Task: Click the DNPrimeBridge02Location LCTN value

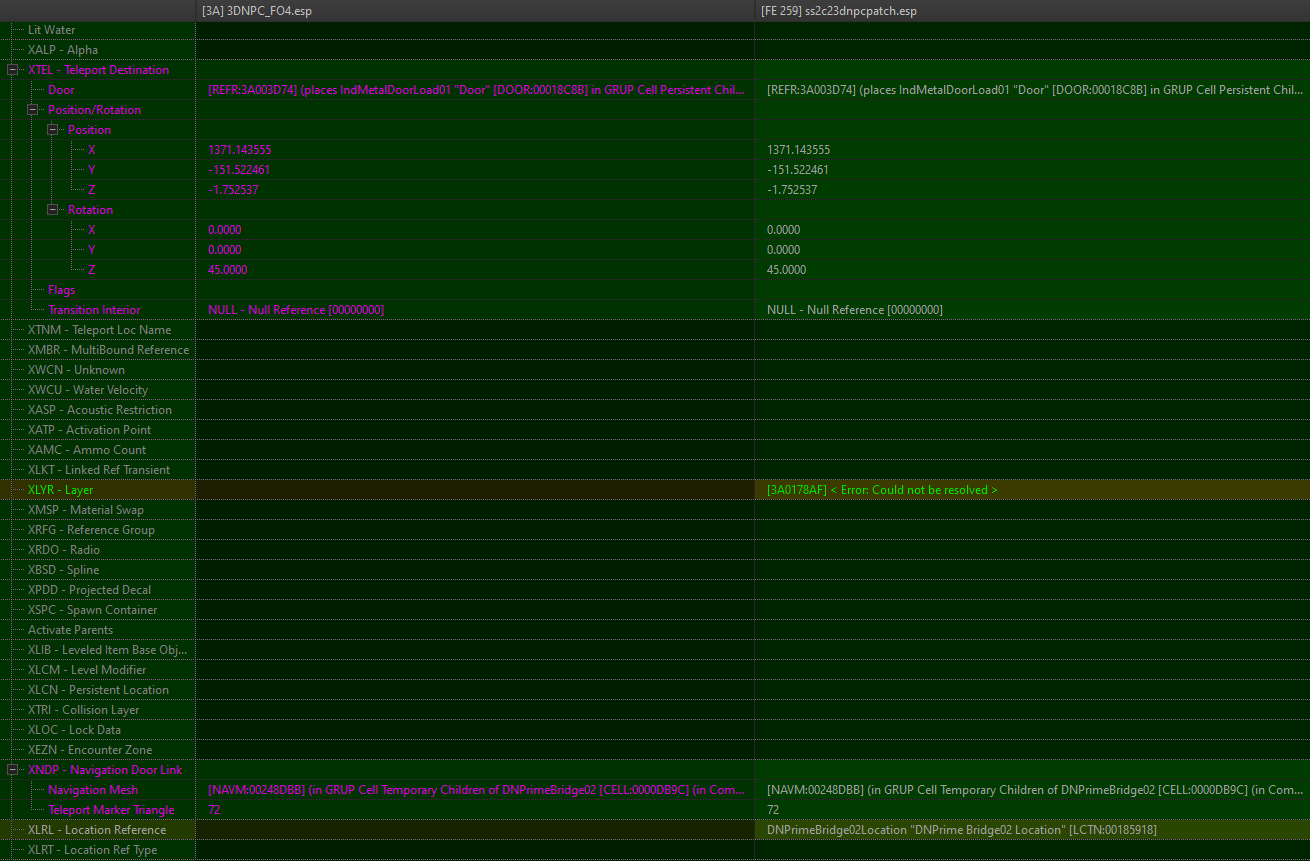Action: pos(962,830)
